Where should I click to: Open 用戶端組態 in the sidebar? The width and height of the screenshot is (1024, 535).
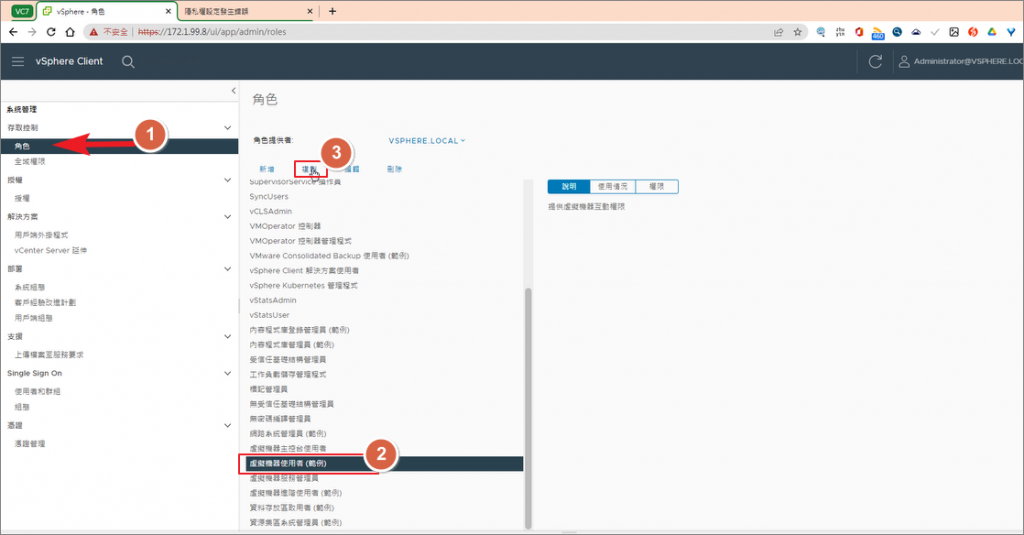click(33, 318)
